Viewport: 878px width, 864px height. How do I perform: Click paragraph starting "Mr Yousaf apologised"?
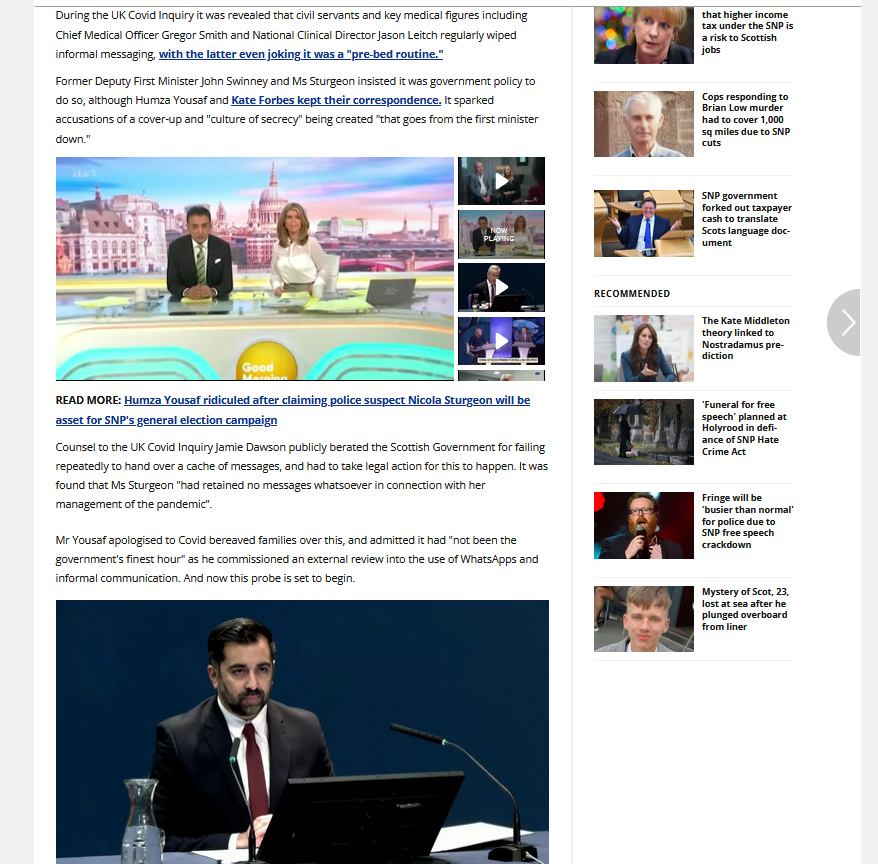coord(297,559)
